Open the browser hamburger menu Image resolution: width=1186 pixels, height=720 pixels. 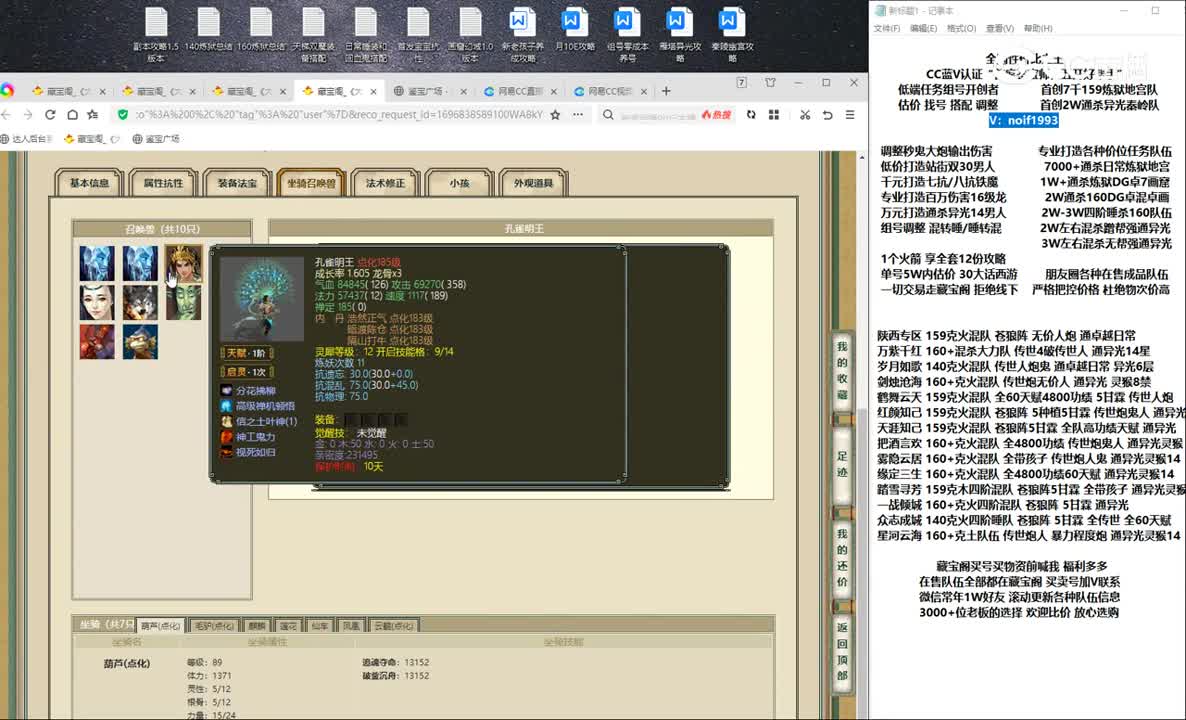850,115
